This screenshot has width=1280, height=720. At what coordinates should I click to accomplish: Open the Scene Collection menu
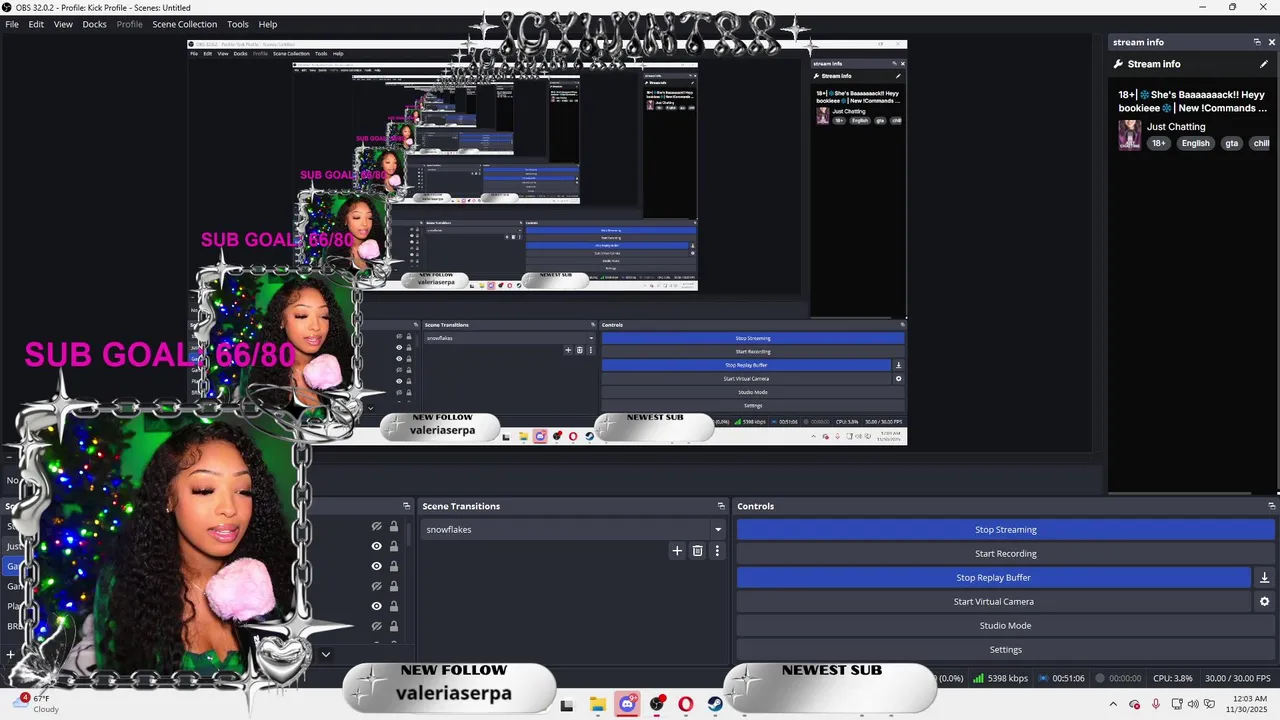(184, 24)
